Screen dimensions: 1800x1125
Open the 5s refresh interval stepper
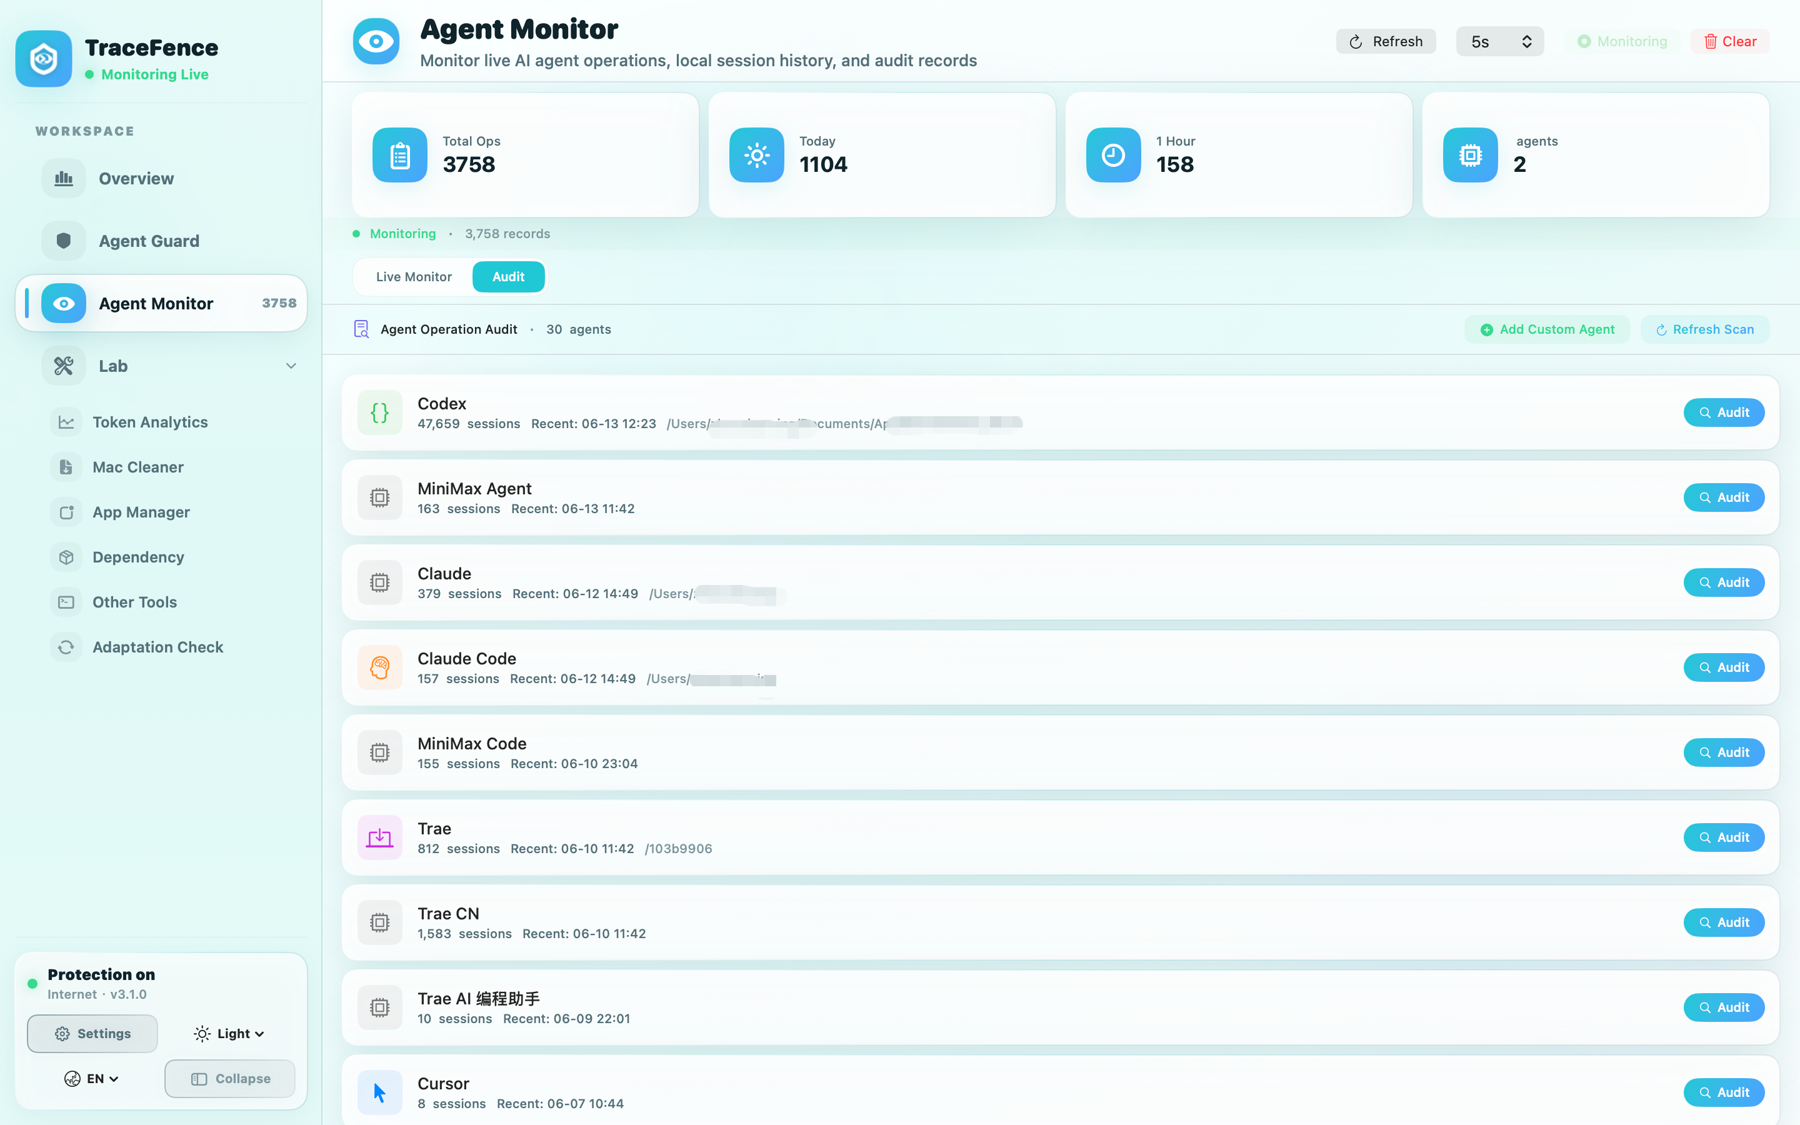click(x=1499, y=41)
